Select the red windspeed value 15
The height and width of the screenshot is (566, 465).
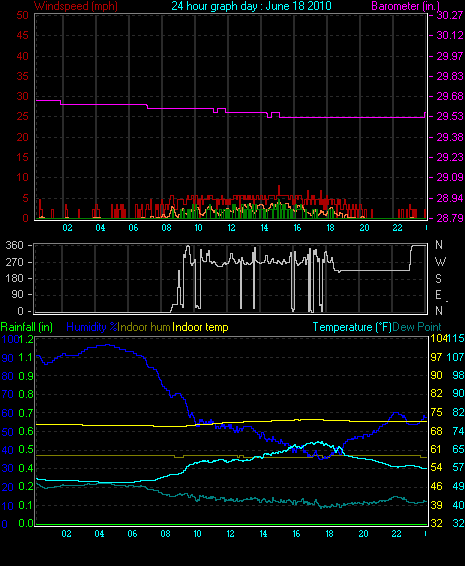click(x=22, y=157)
